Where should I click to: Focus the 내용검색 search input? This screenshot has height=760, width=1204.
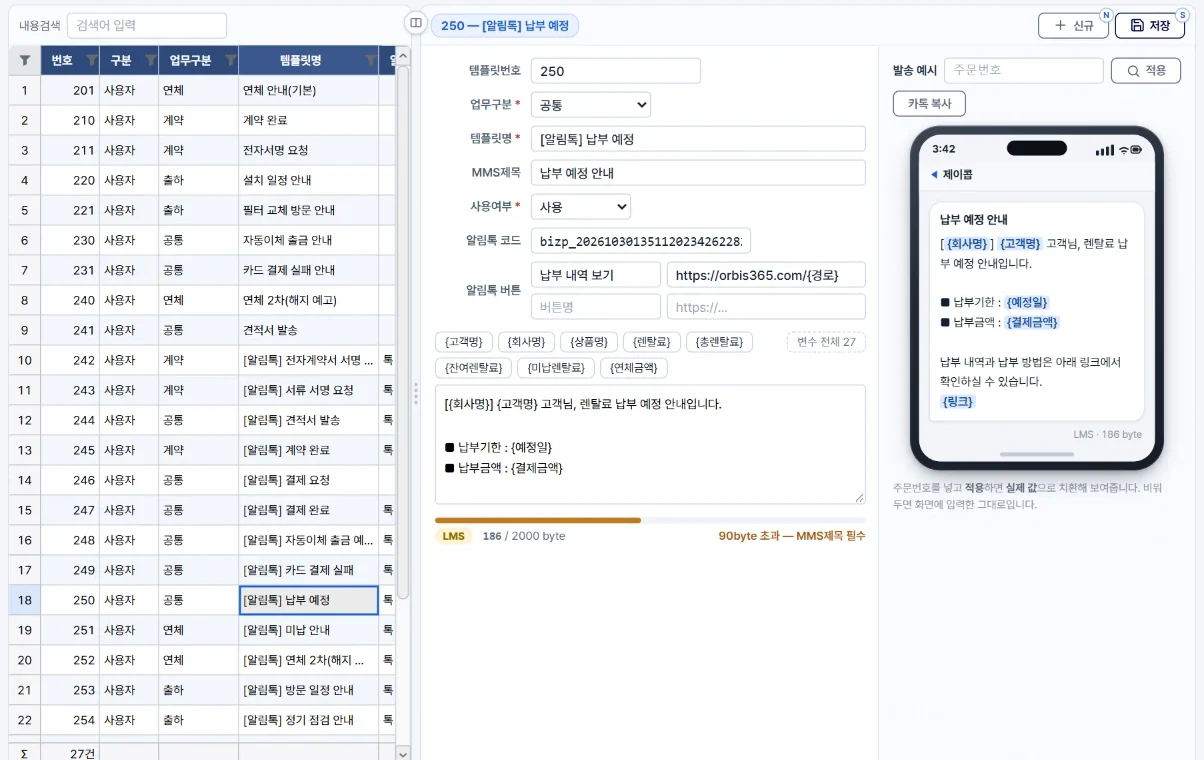[147, 25]
